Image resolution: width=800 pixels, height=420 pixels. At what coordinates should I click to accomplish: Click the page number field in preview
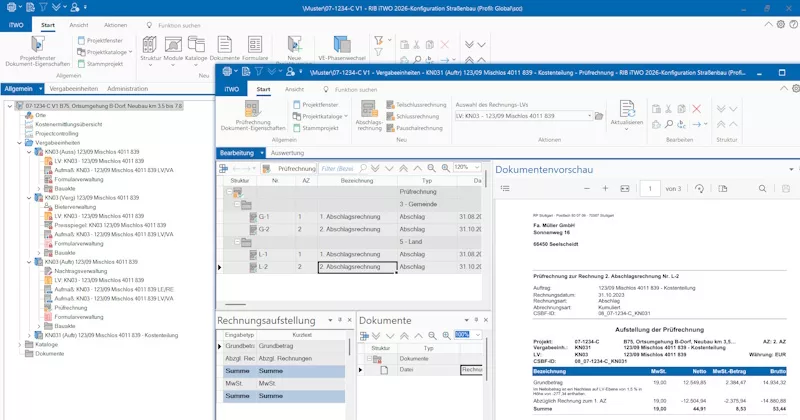click(x=650, y=189)
